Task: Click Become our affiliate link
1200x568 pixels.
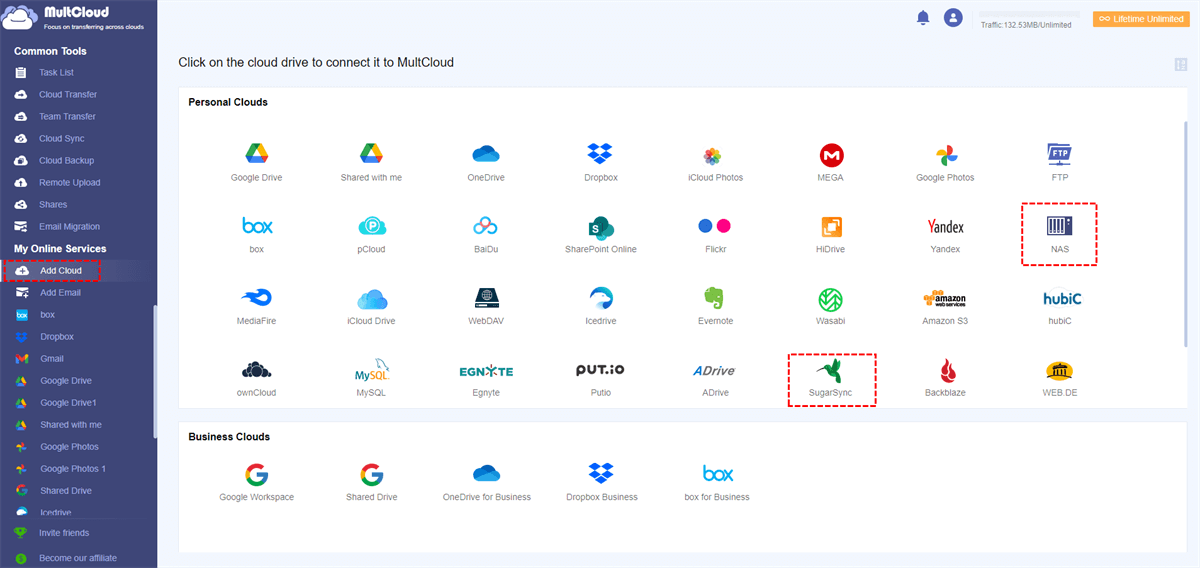Action: tap(78, 558)
